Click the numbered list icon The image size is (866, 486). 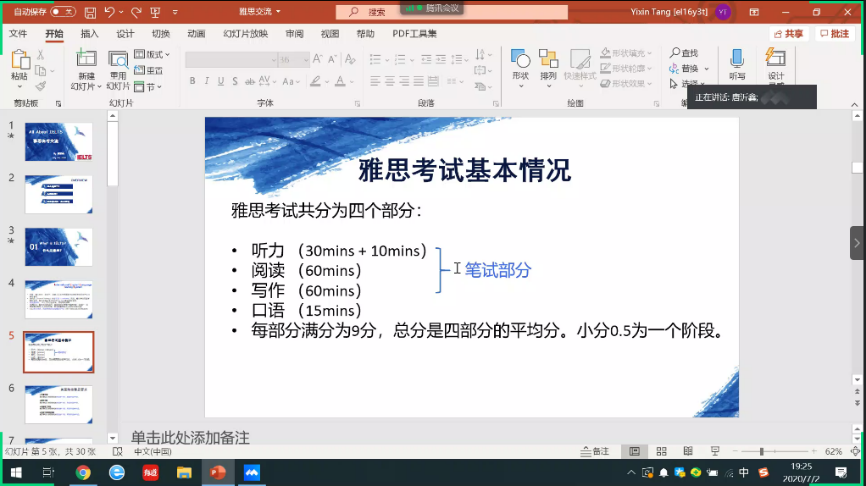tap(400, 59)
